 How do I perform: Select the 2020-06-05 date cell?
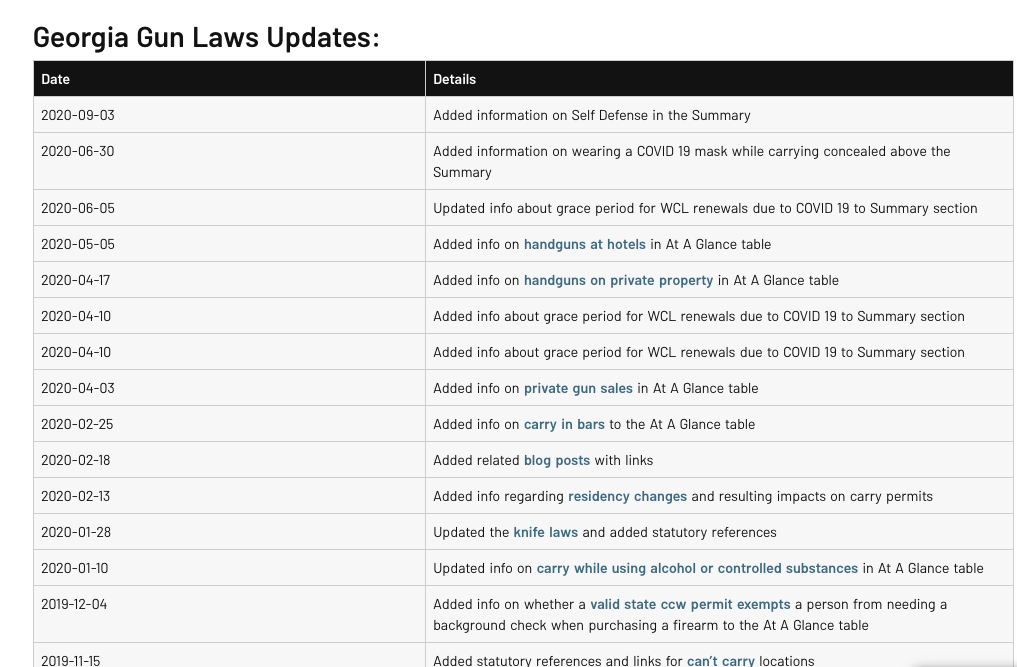point(230,208)
